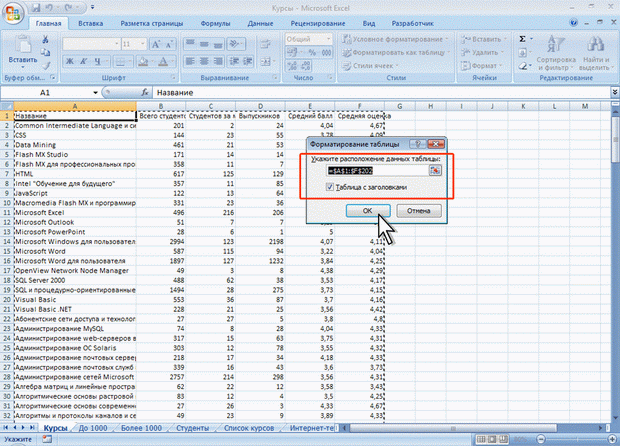
Task: Click the decrease decimal icon
Action: (306, 66)
